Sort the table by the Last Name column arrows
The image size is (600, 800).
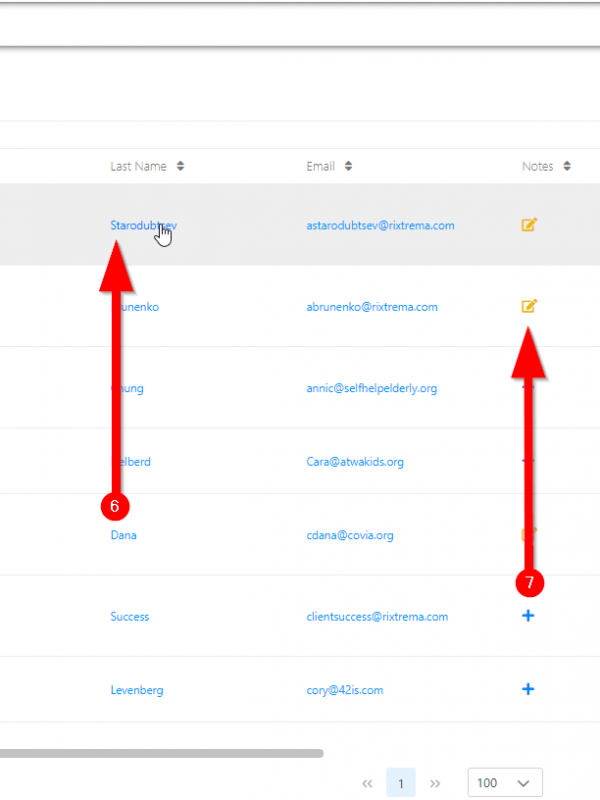coord(179,166)
